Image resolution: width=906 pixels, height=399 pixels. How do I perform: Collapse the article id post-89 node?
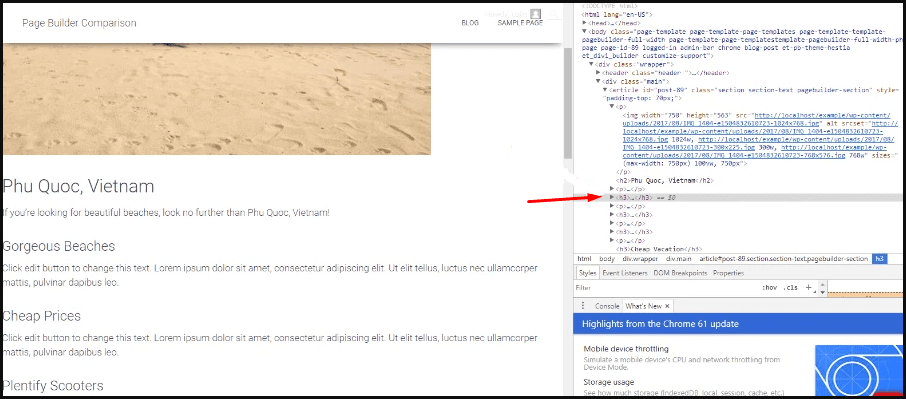pos(605,90)
